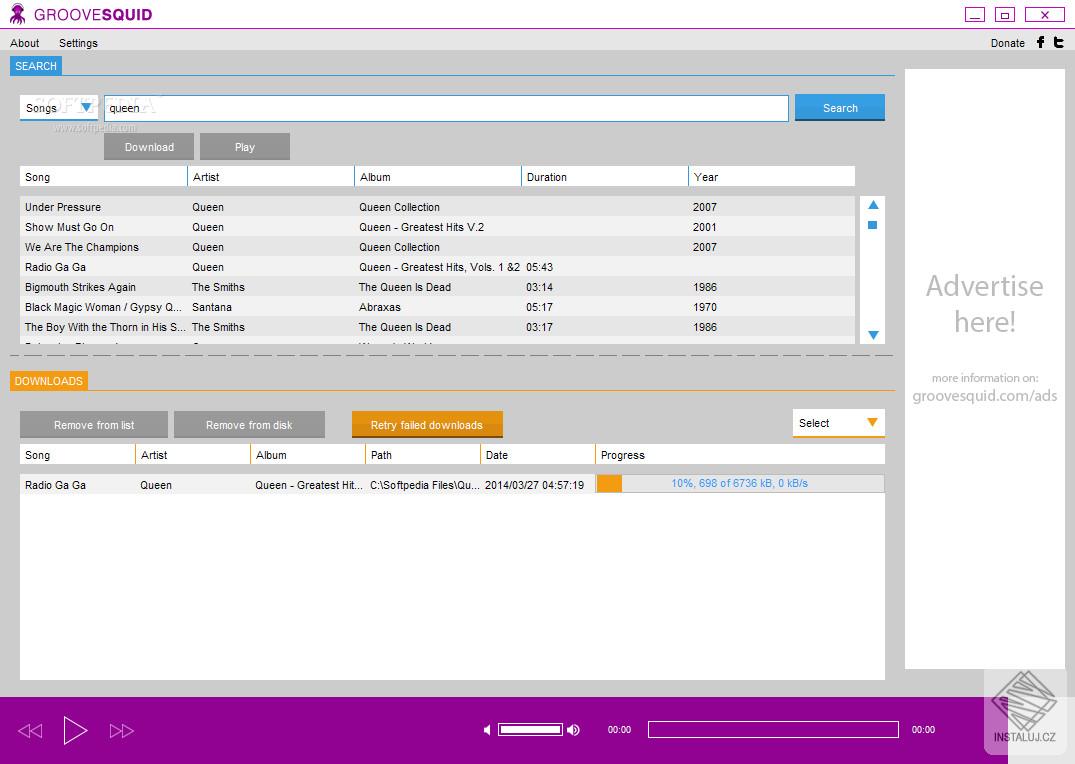
Task: Click Retry failed downloads button
Action: pyautogui.click(x=426, y=425)
